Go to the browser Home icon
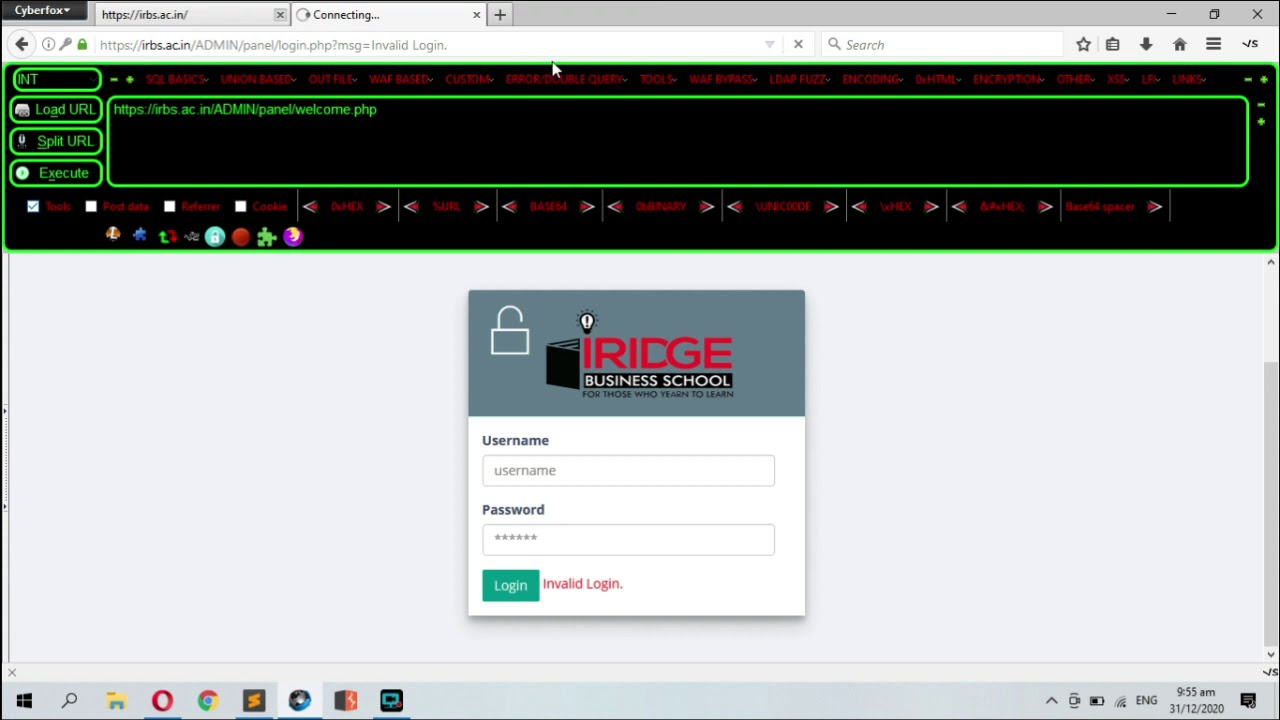Screen dimensions: 1280x720 pyautogui.click(x=1180, y=44)
